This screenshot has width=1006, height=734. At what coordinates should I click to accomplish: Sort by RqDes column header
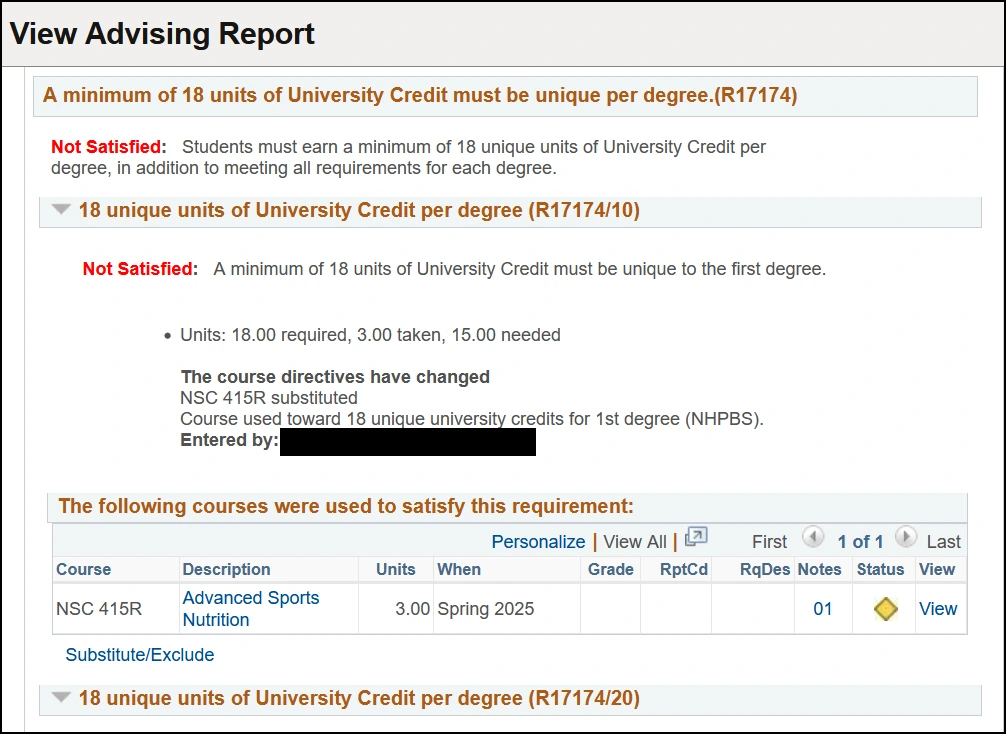click(765, 570)
